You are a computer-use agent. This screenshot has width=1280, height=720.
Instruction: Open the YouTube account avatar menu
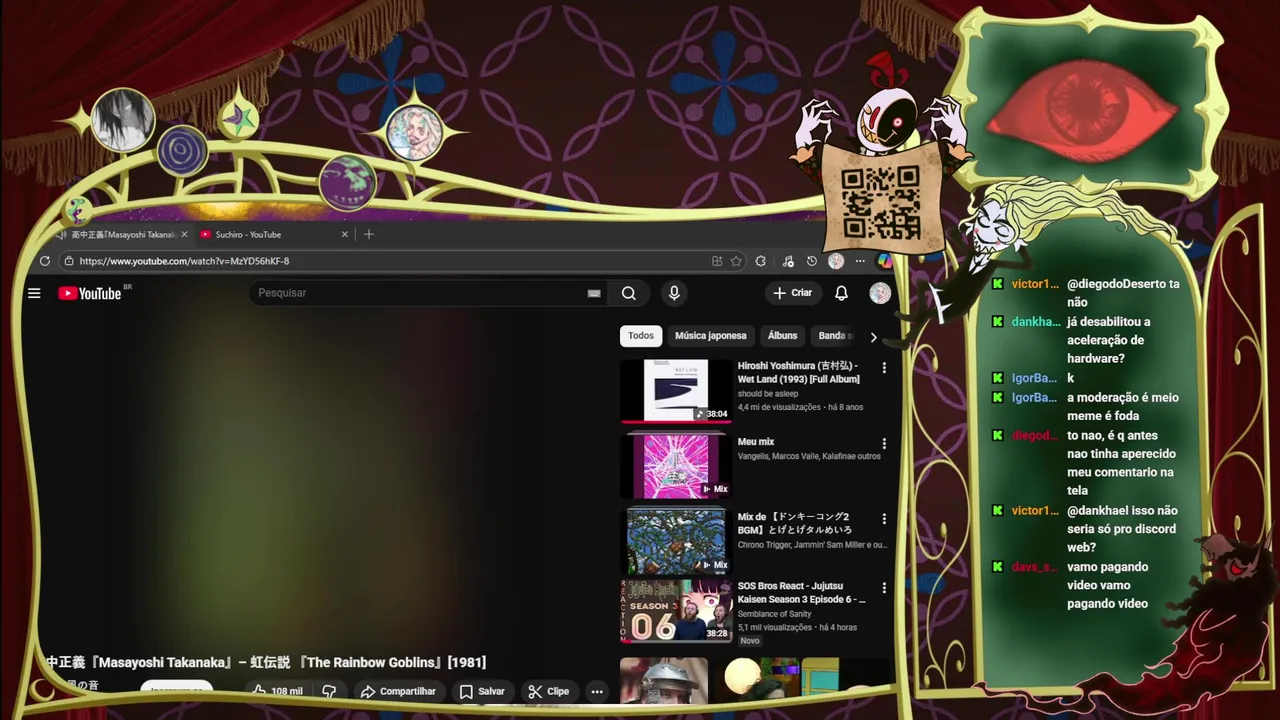tap(880, 293)
